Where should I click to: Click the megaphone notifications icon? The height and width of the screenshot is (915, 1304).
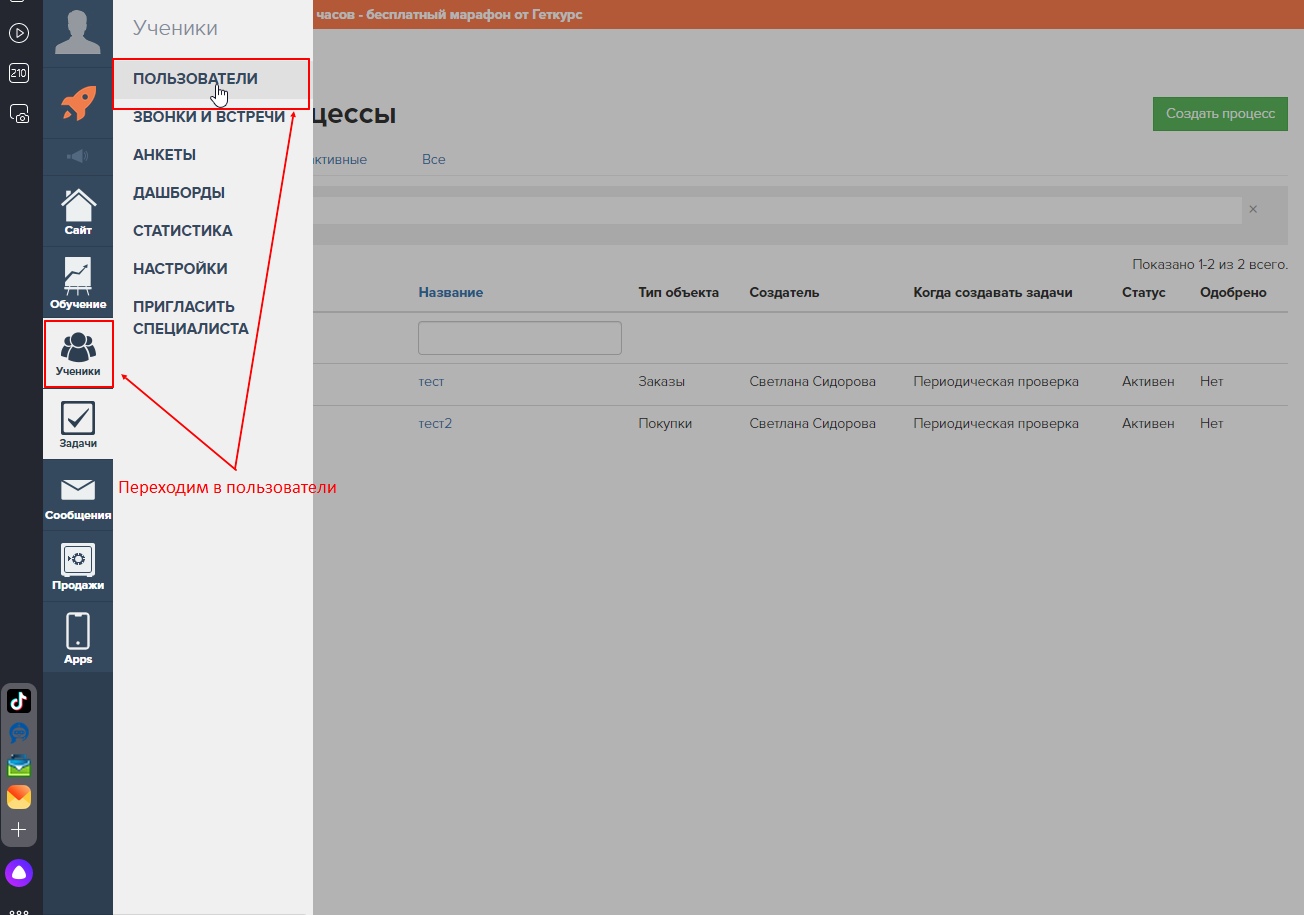click(x=78, y=156)
